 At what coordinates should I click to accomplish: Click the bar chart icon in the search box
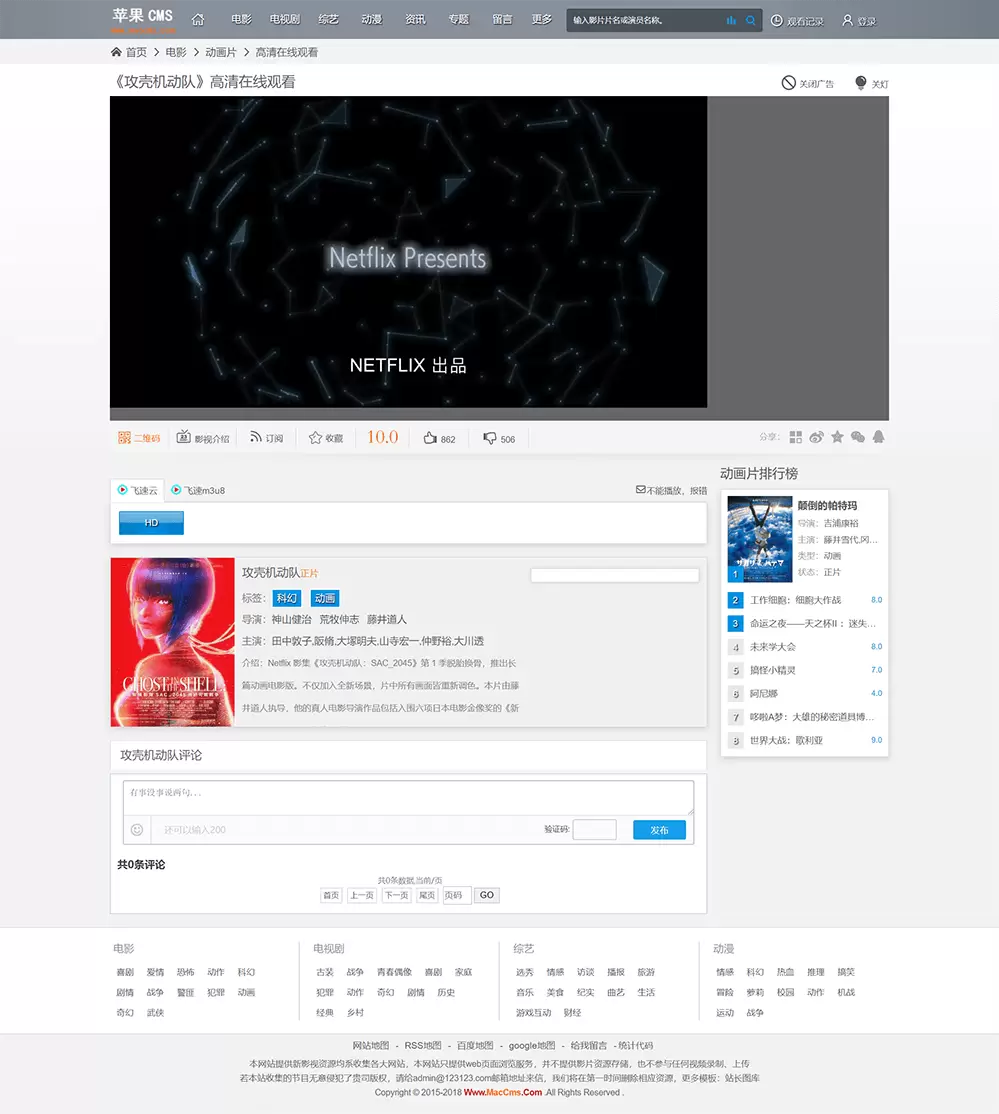point(731,21)
